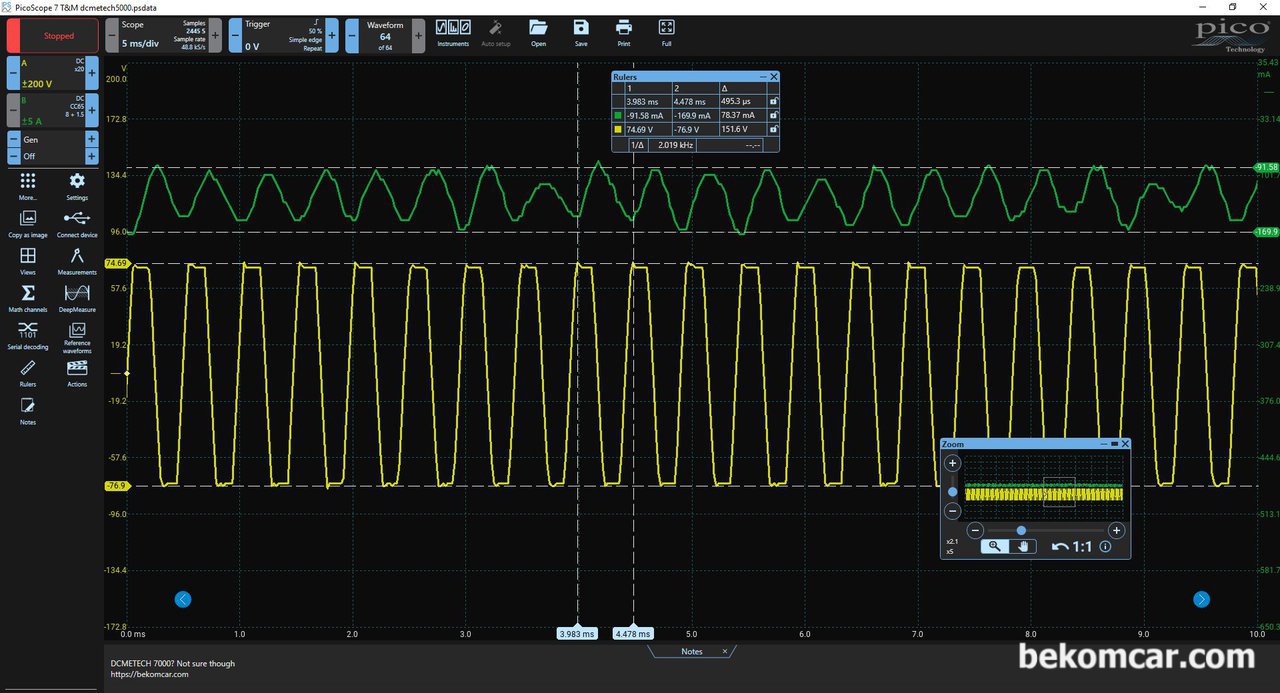Increase Scope timebase with plus
Screen dimensions: 1280x693
pos(215,35)
